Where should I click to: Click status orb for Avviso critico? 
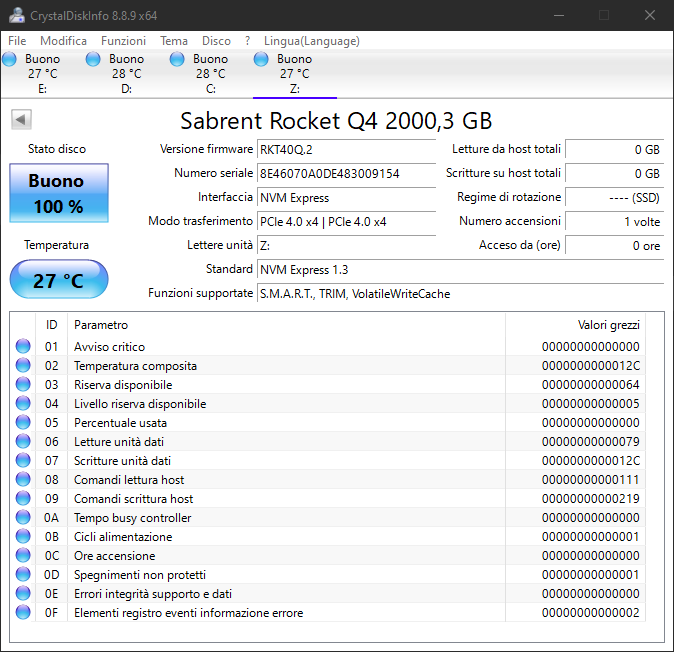click(x=23, y=347)
